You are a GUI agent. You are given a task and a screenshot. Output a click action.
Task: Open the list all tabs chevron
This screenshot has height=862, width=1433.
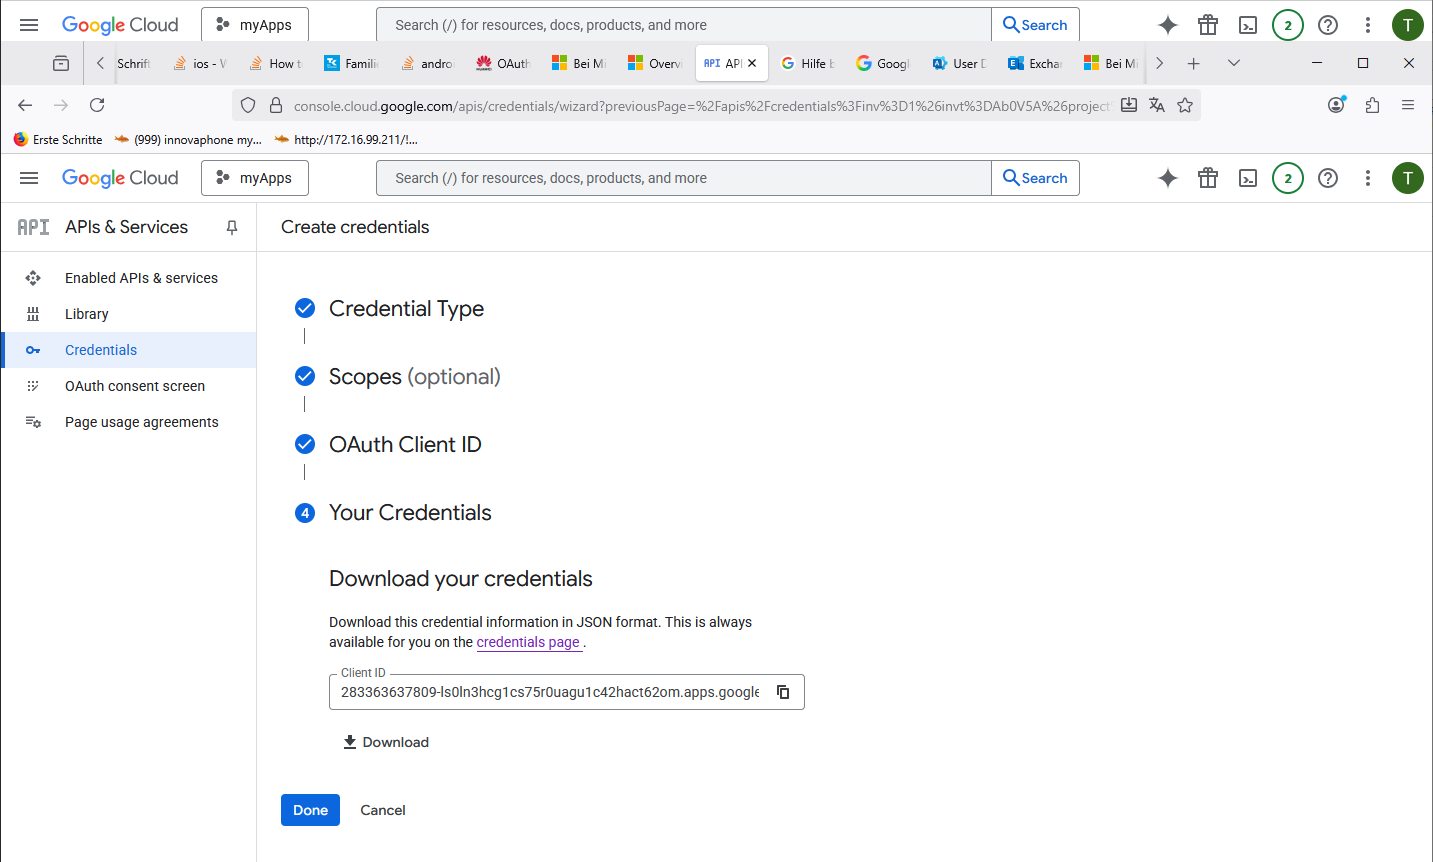[1234, 63]
